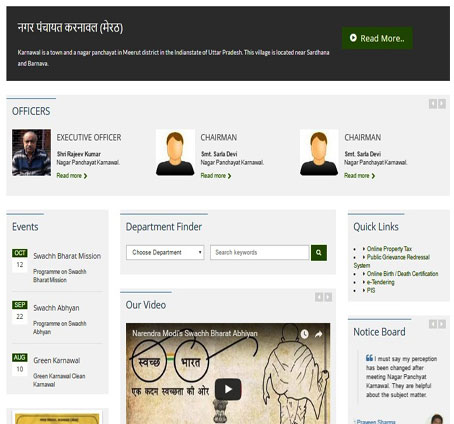
Task: Open the Swachh Bharat Mission event
Action: click(x=67, y=256)
